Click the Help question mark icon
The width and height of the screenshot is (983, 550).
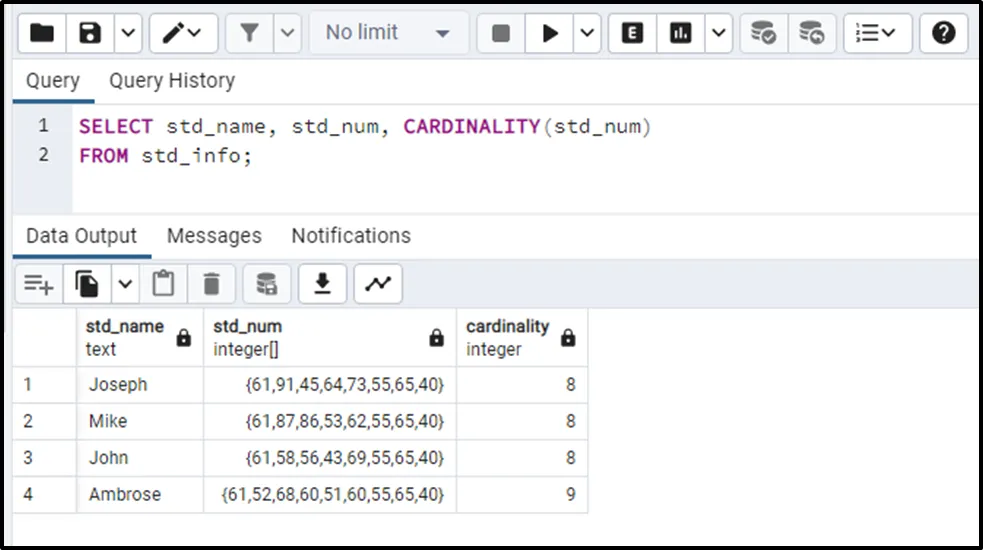[943, 34]
